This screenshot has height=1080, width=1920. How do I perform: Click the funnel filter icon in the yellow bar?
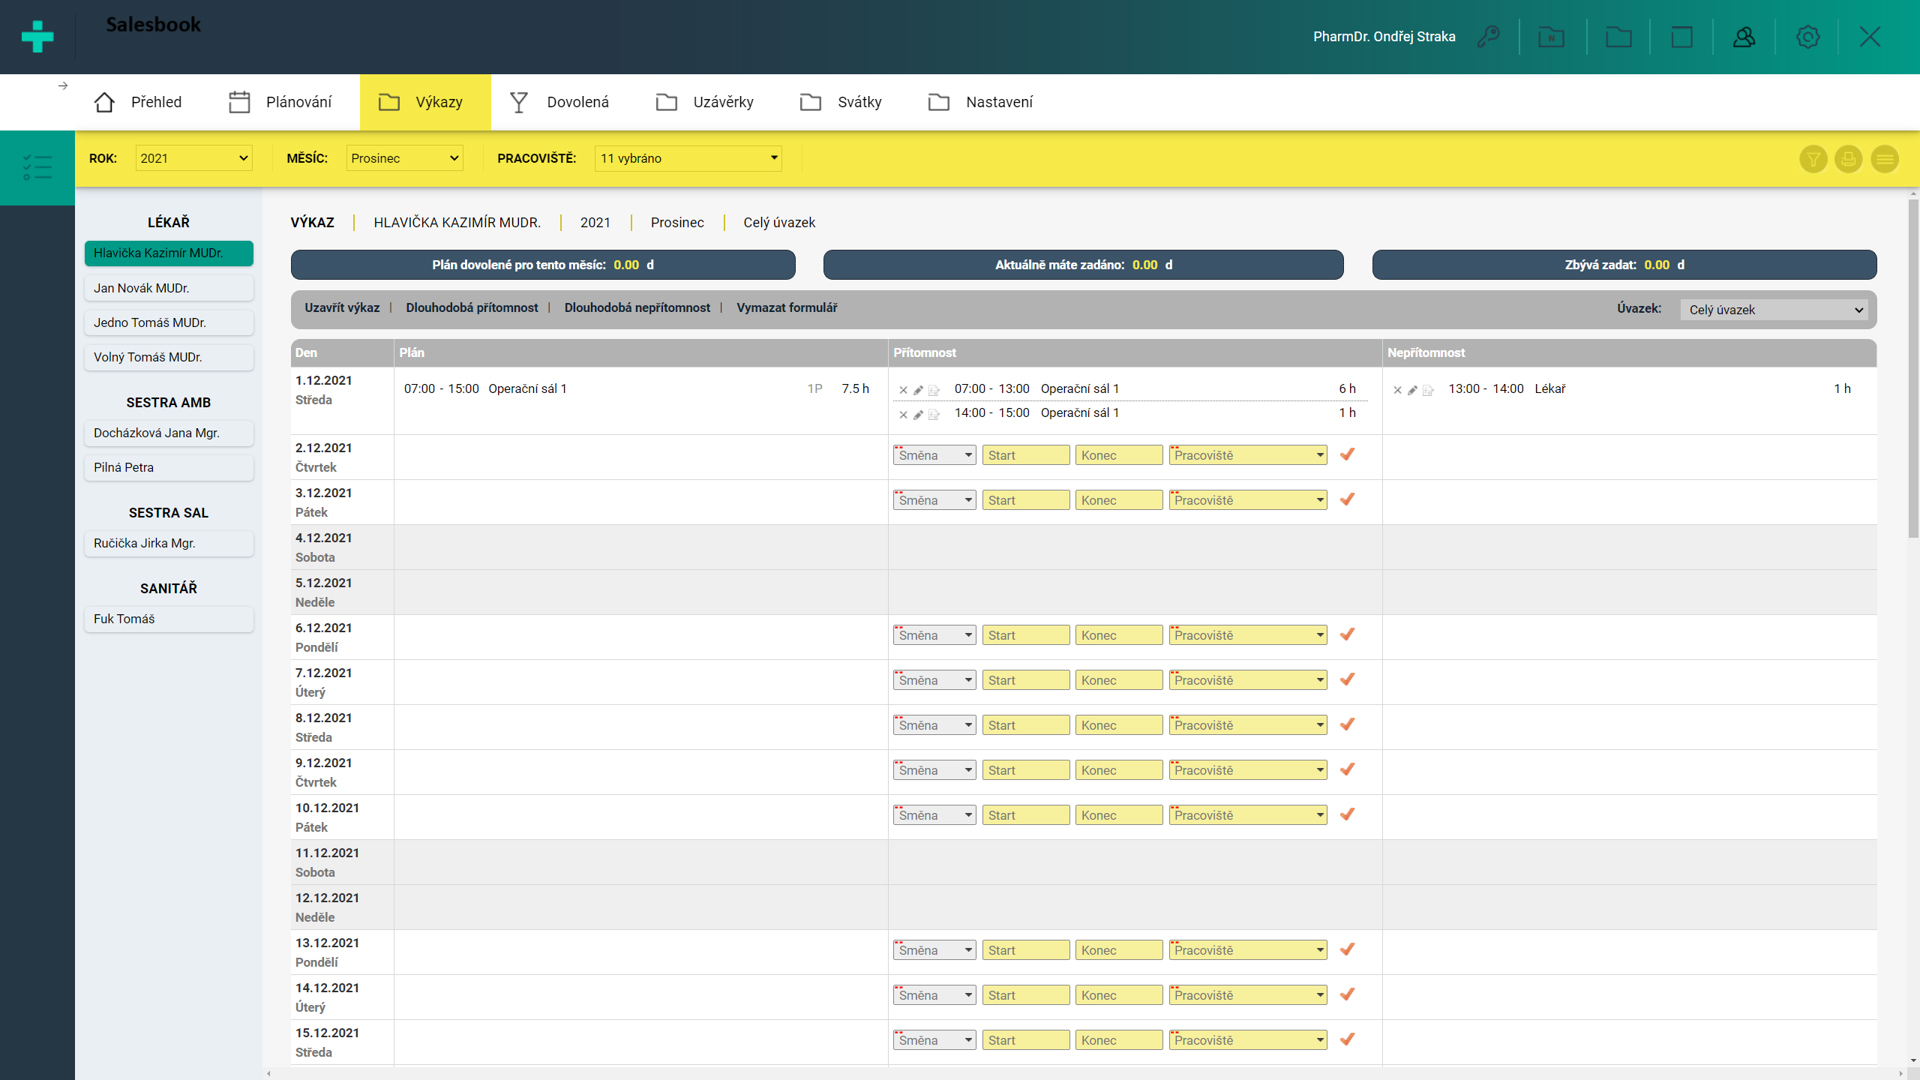pos(1813,159)
